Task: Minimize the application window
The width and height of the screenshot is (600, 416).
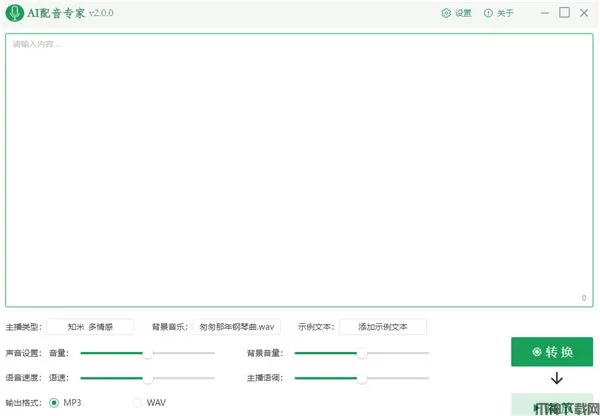Action: click(545, 13)
